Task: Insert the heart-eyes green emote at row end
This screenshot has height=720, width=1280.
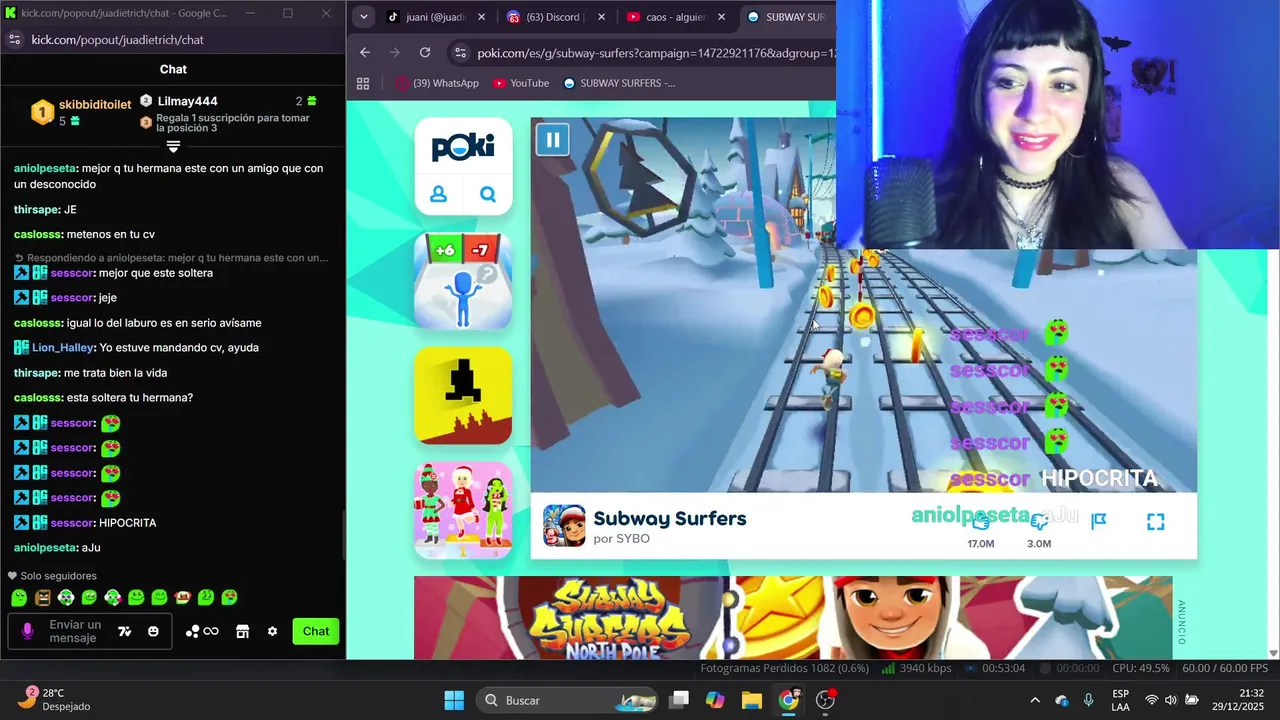Action: point(229,597)
